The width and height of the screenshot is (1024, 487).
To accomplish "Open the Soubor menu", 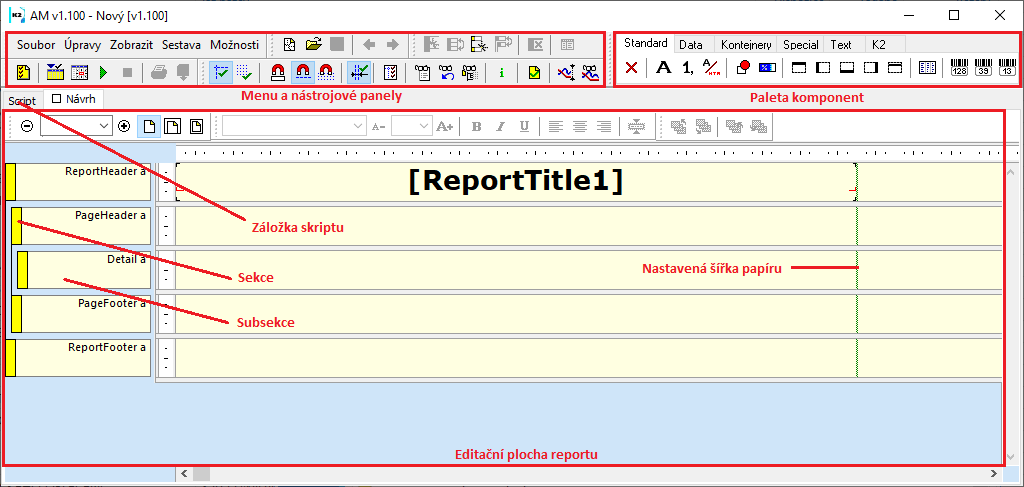I will tap(37, 45).
